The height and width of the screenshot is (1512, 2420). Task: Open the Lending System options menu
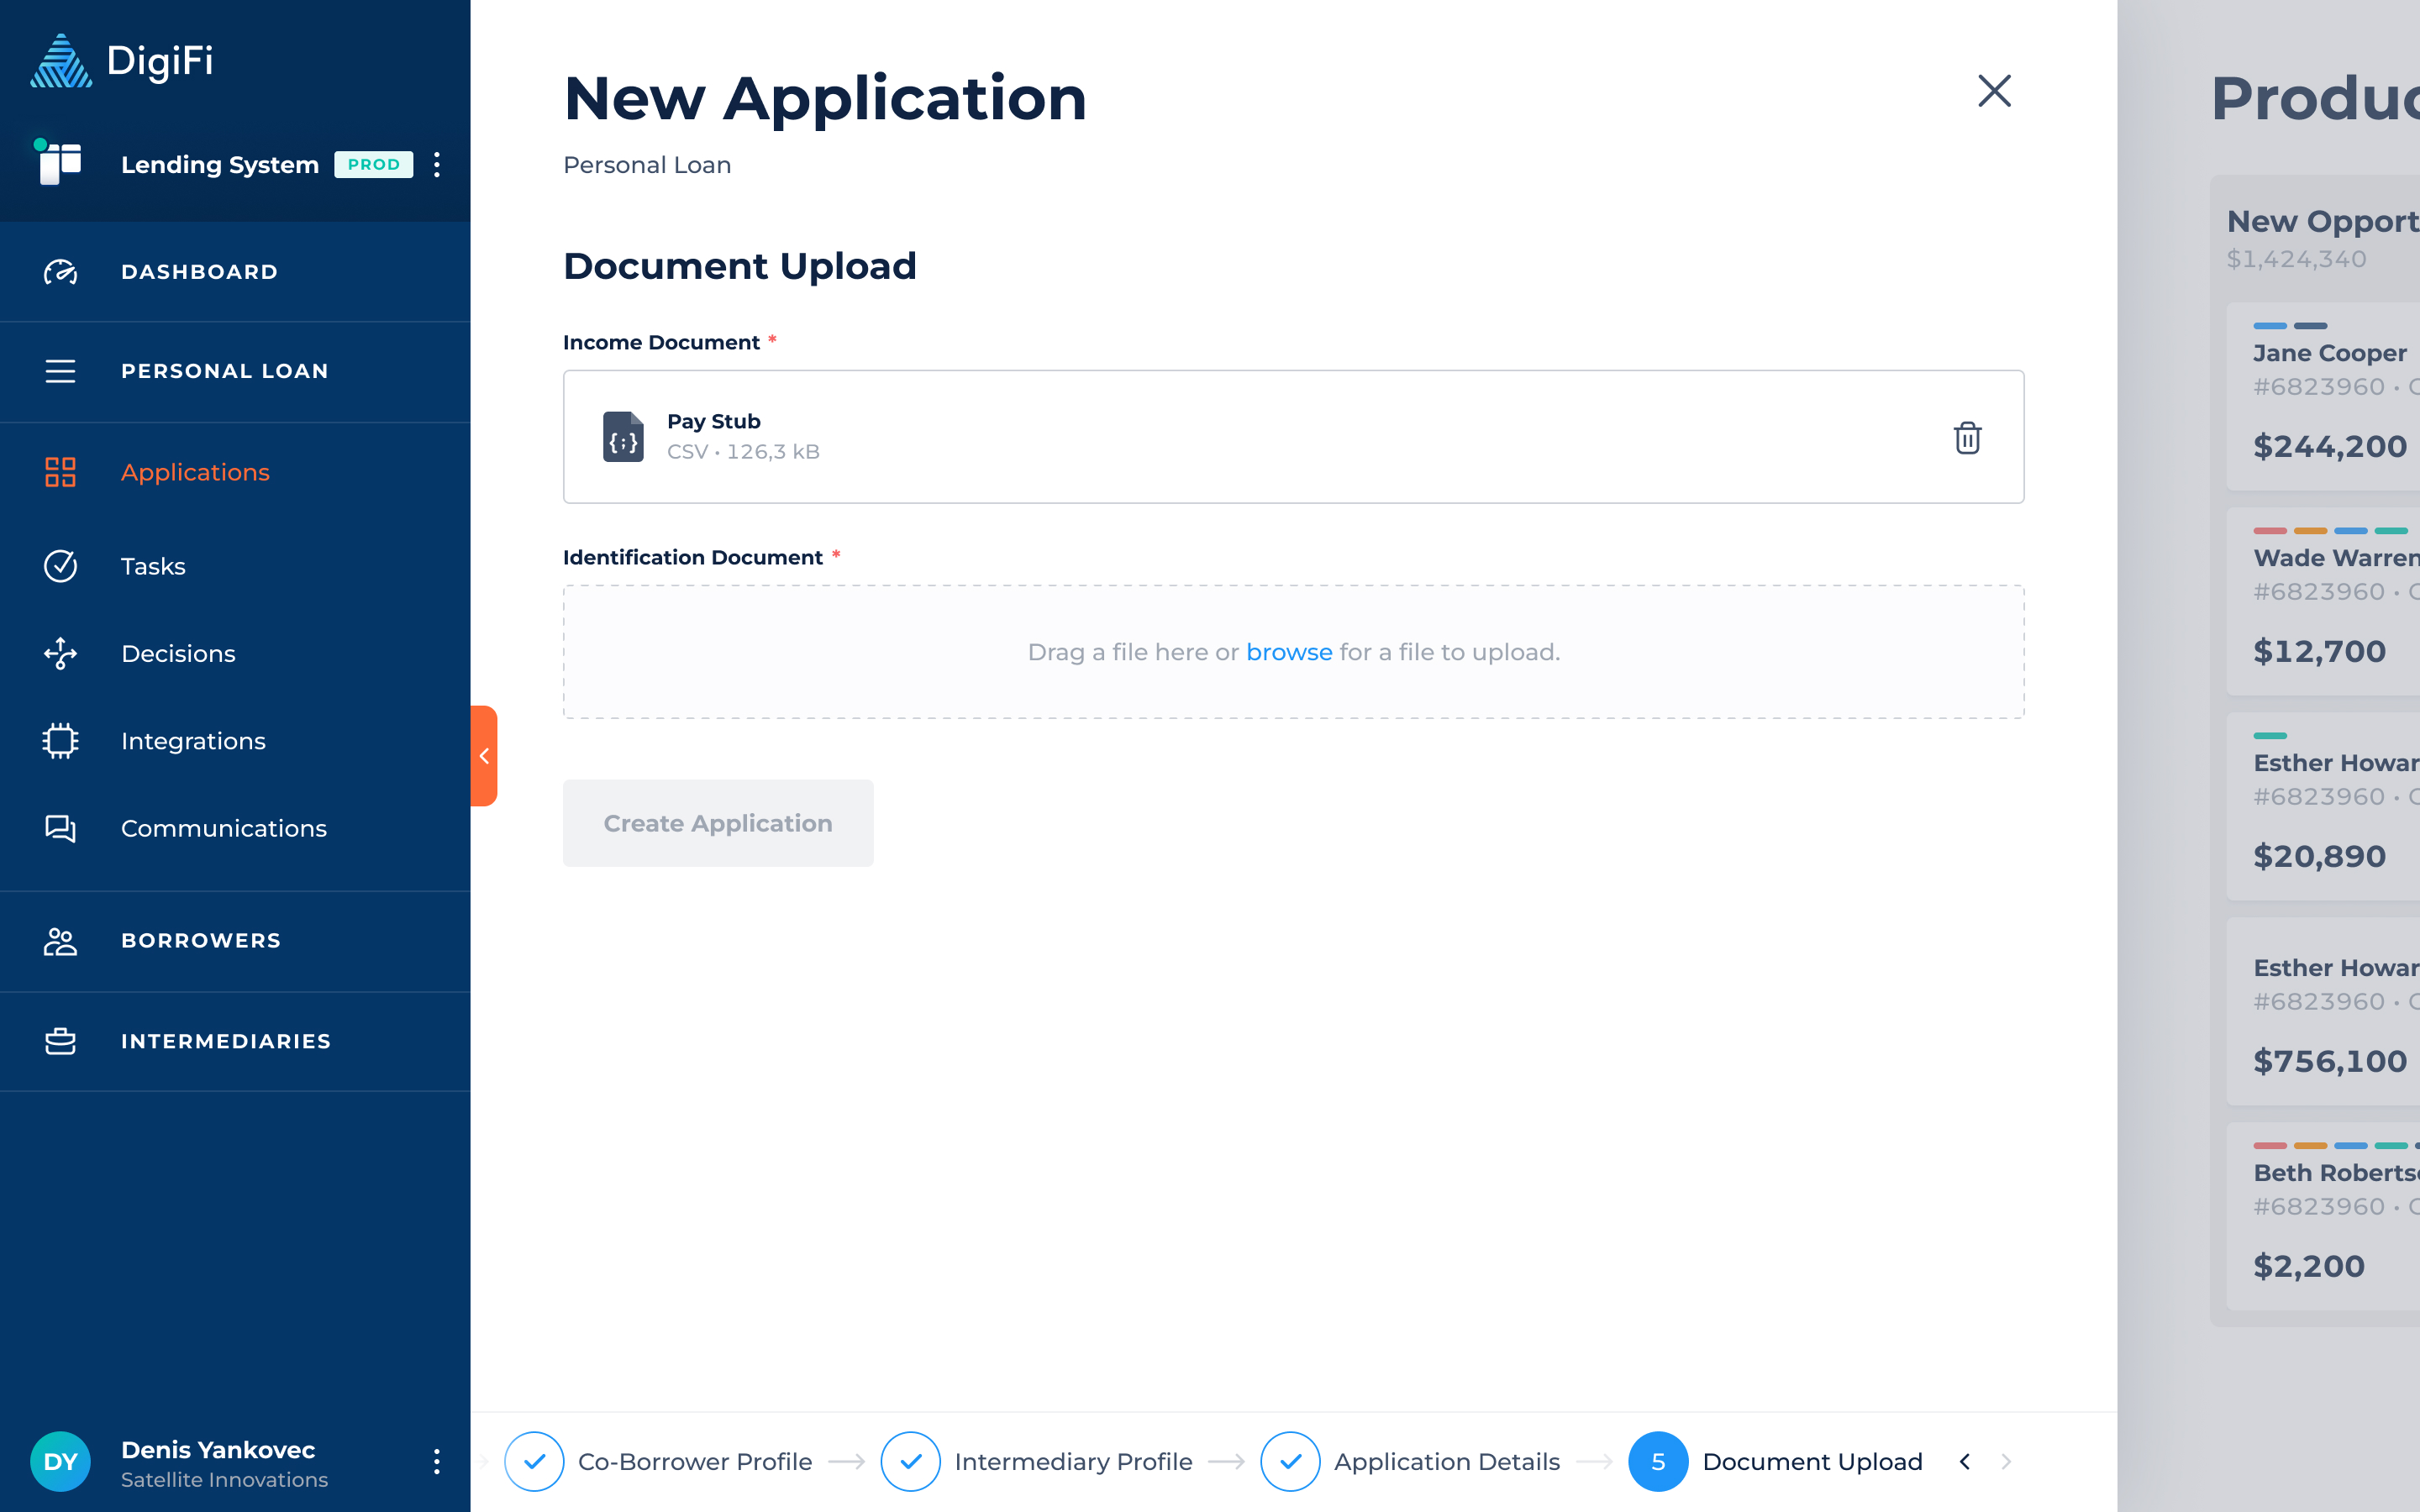tap(437, 165)
